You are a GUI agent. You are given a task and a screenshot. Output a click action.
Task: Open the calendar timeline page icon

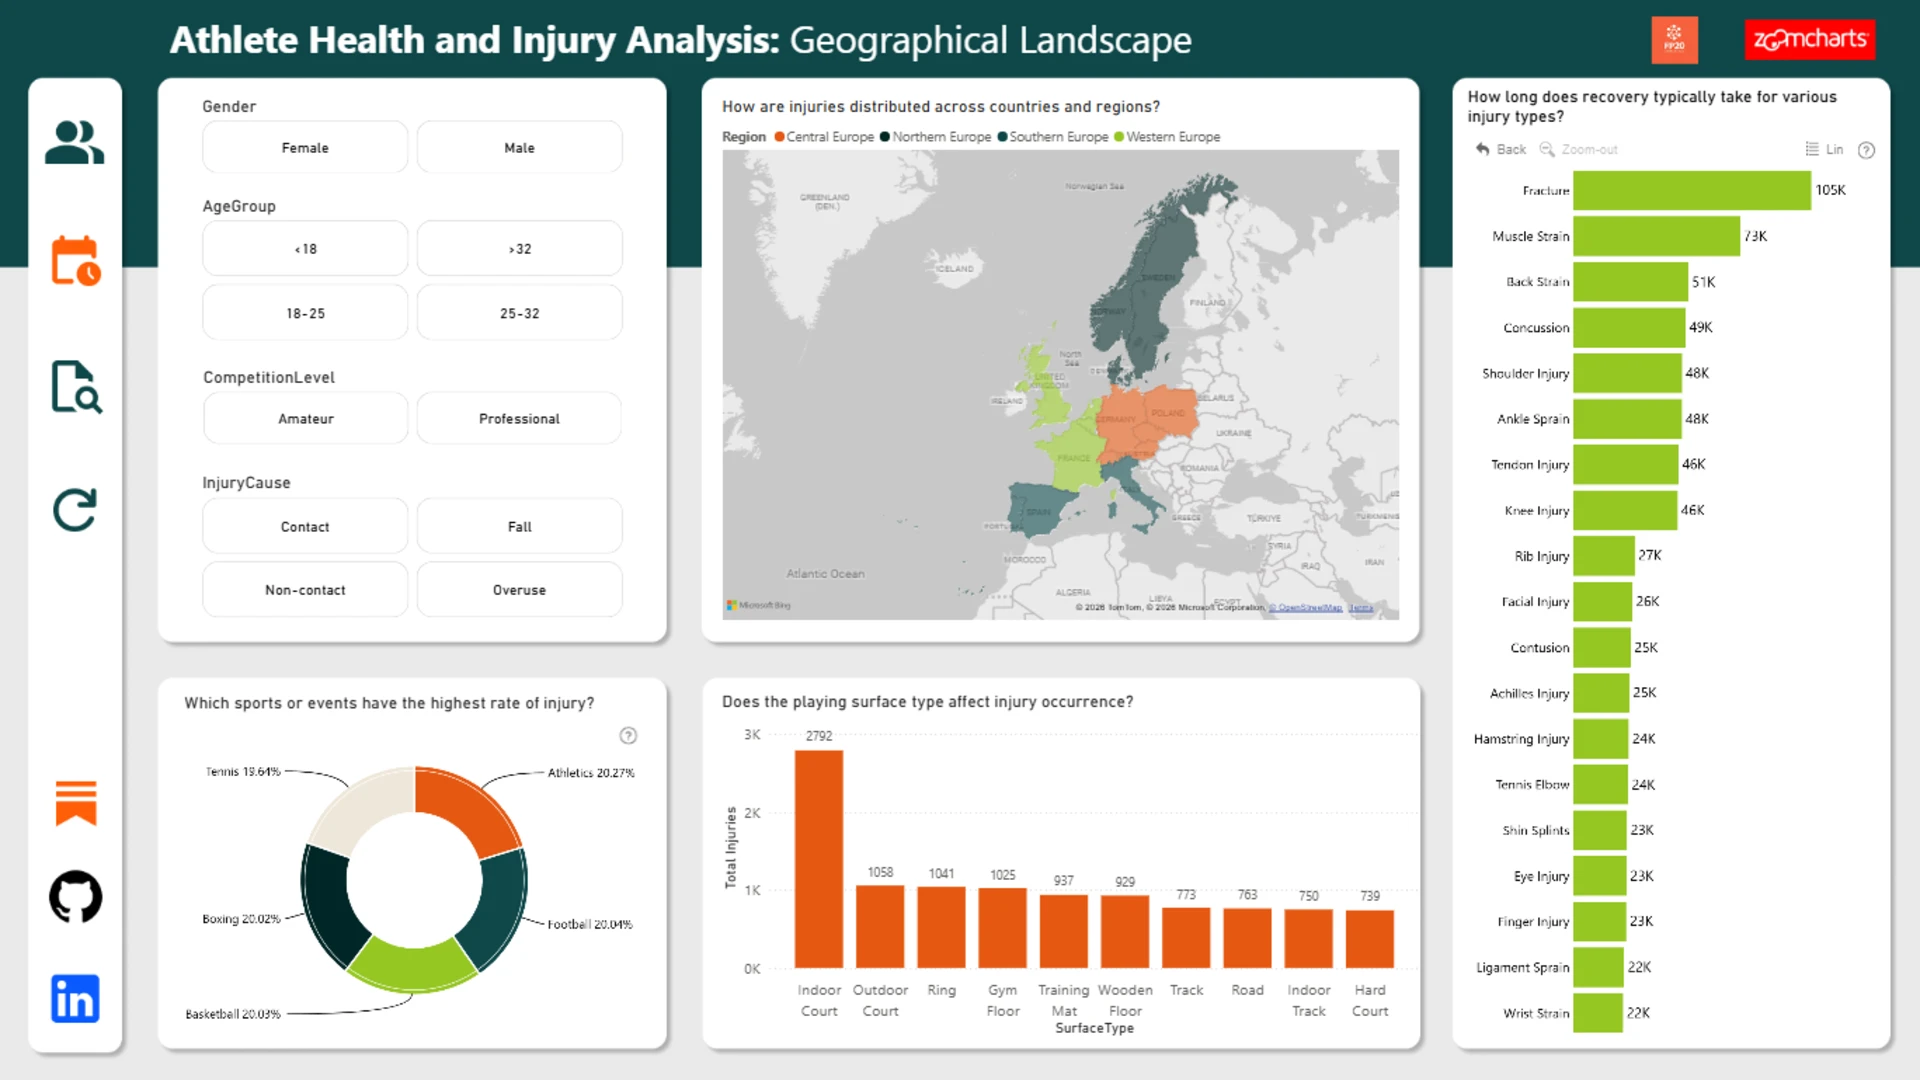(76, 261)
